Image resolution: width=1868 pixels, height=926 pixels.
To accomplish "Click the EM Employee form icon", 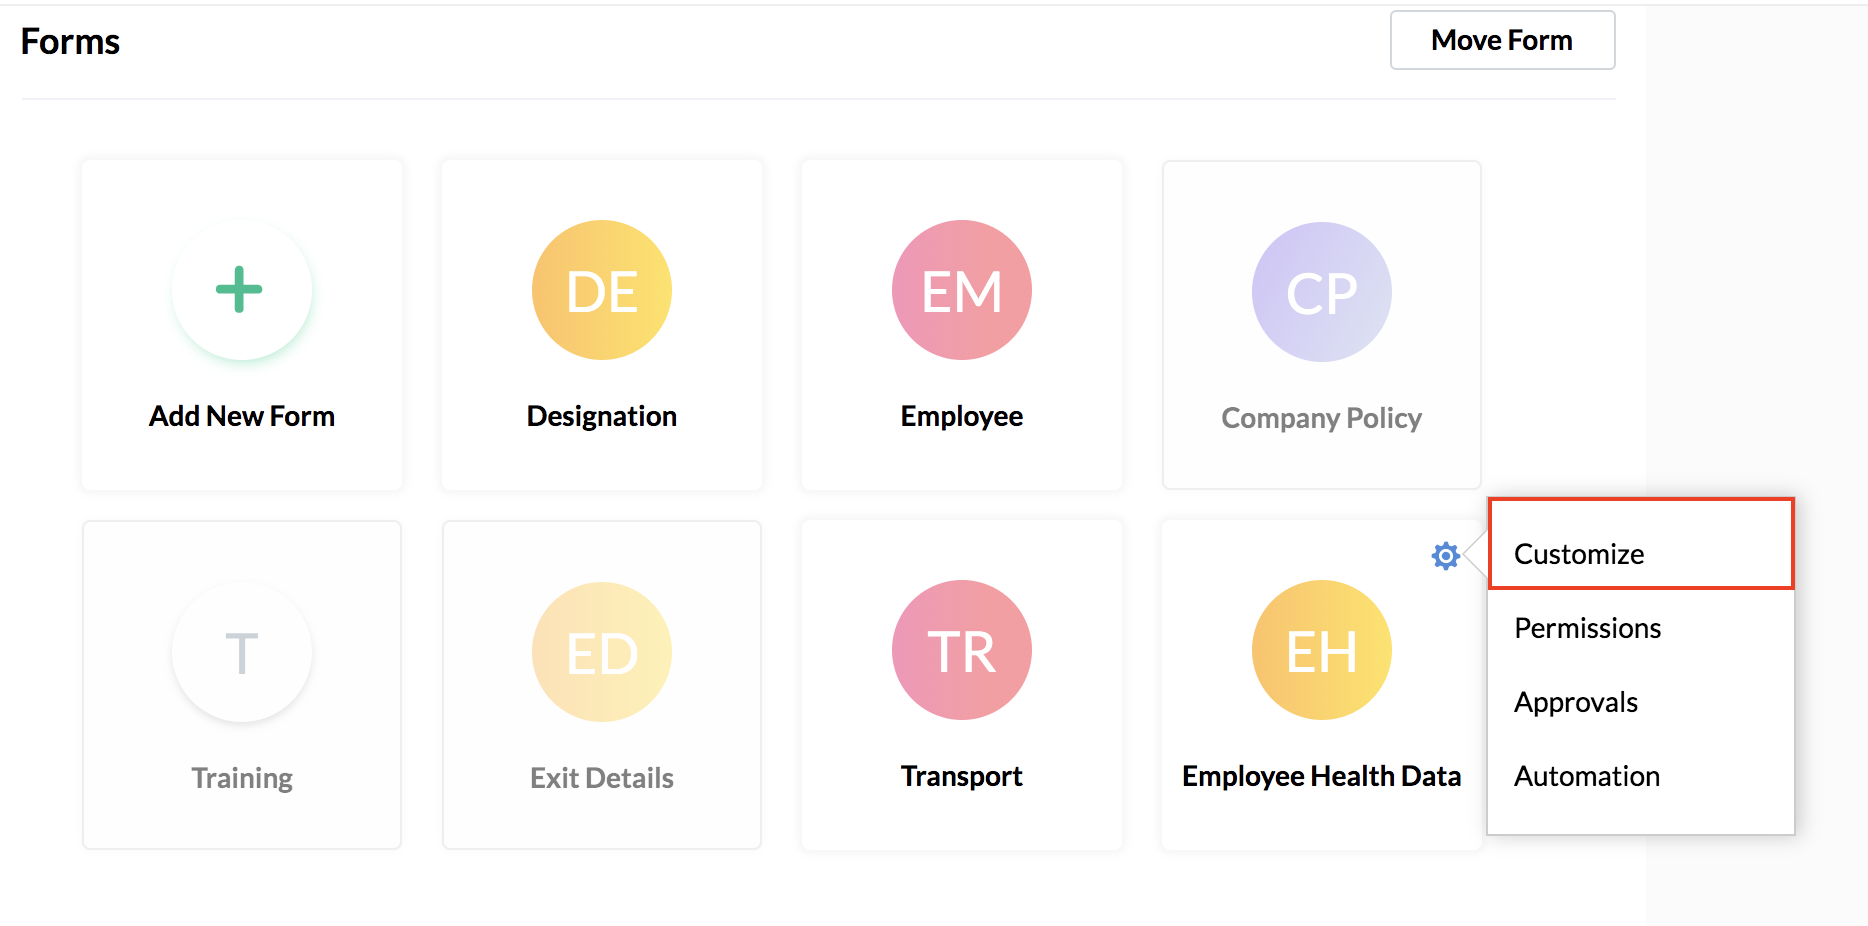I will click(961, 290).
